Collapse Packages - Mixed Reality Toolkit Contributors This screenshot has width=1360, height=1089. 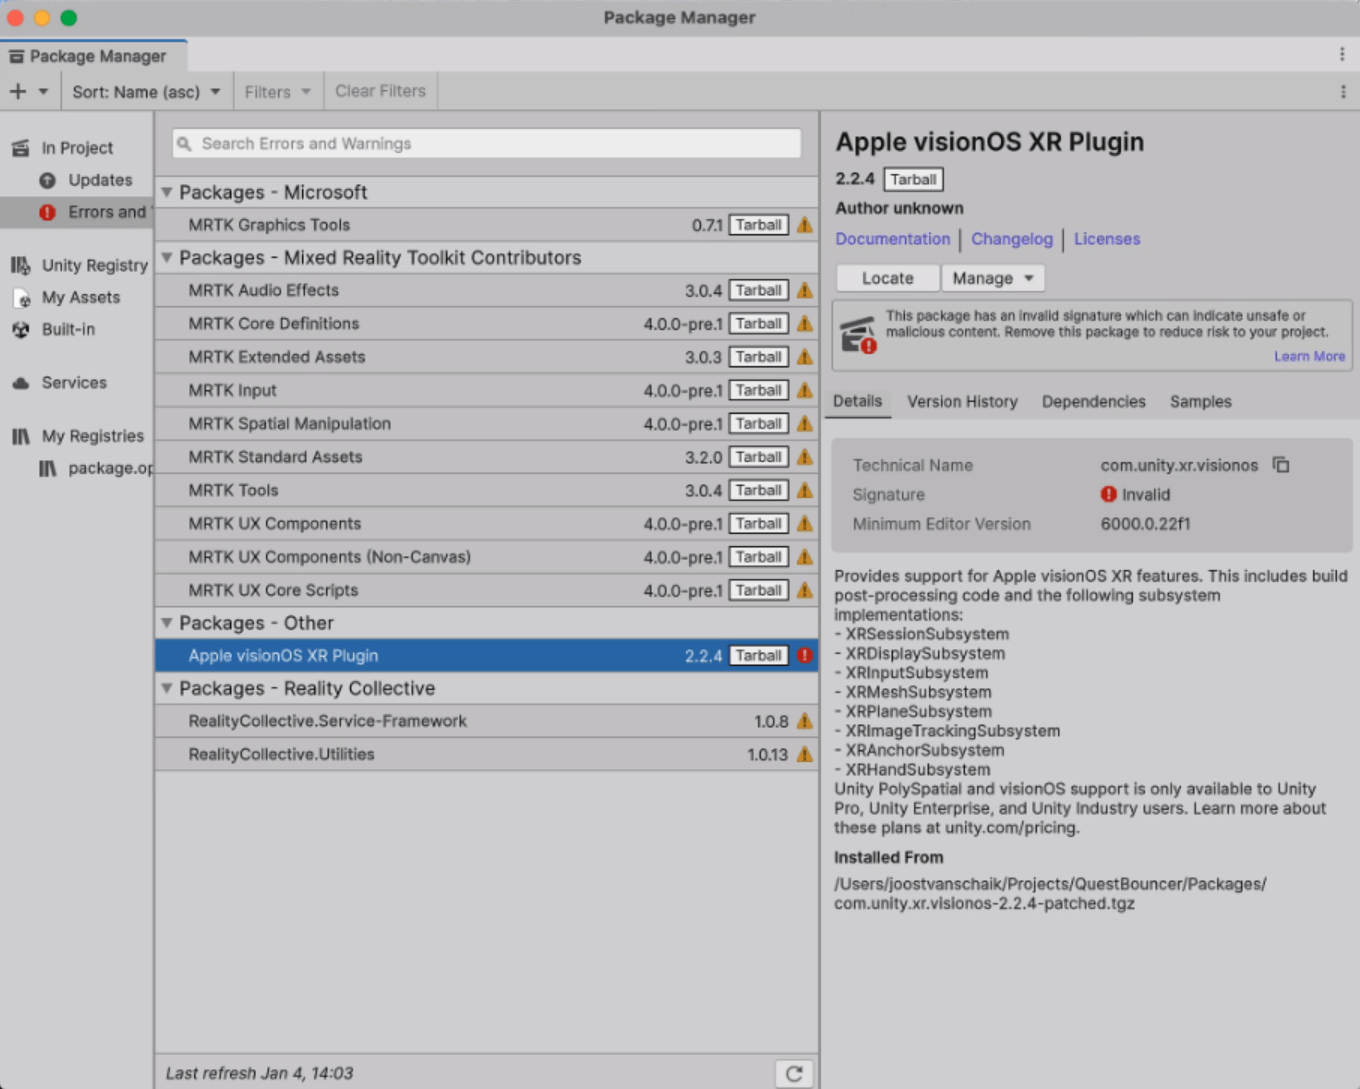(x=167, y=258)
